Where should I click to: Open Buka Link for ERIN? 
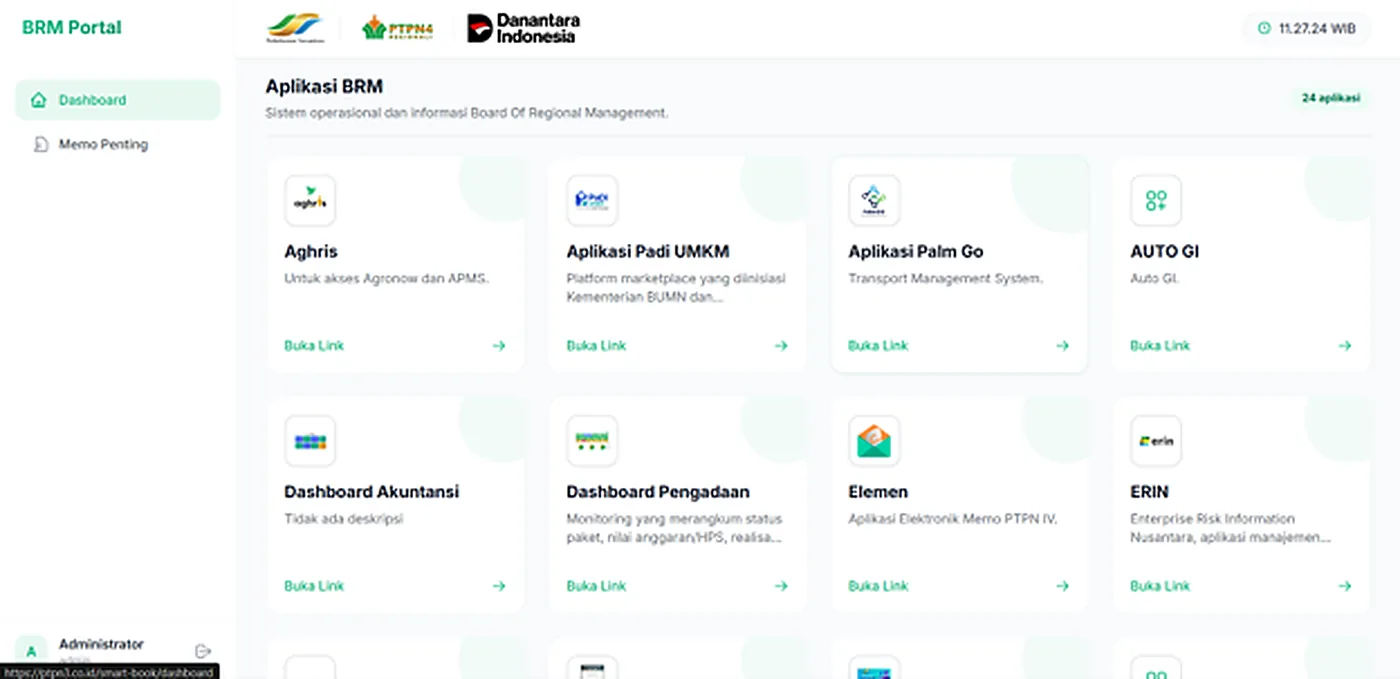coord(1160,586)
